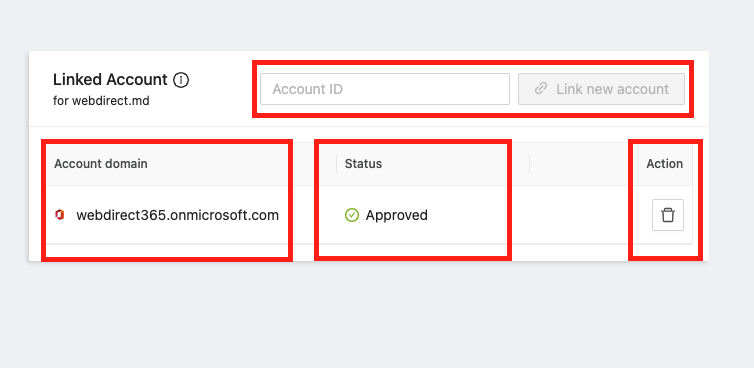This screenshot has height=368, width=754.
Task: Click divider right of the Status header
Action: pos(529,164)
